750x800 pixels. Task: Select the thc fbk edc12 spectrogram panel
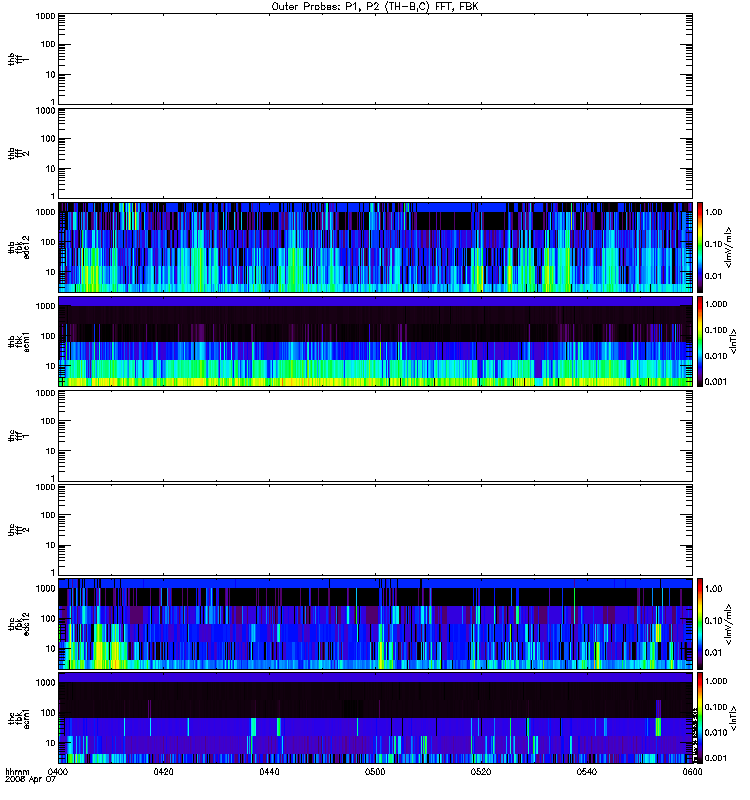[375, 624]
